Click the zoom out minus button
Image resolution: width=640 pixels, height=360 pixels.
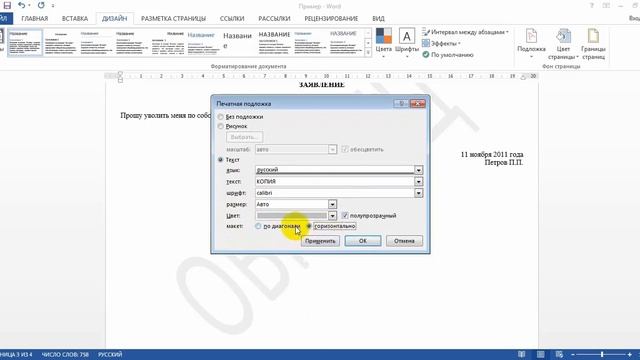coord(573,354)
